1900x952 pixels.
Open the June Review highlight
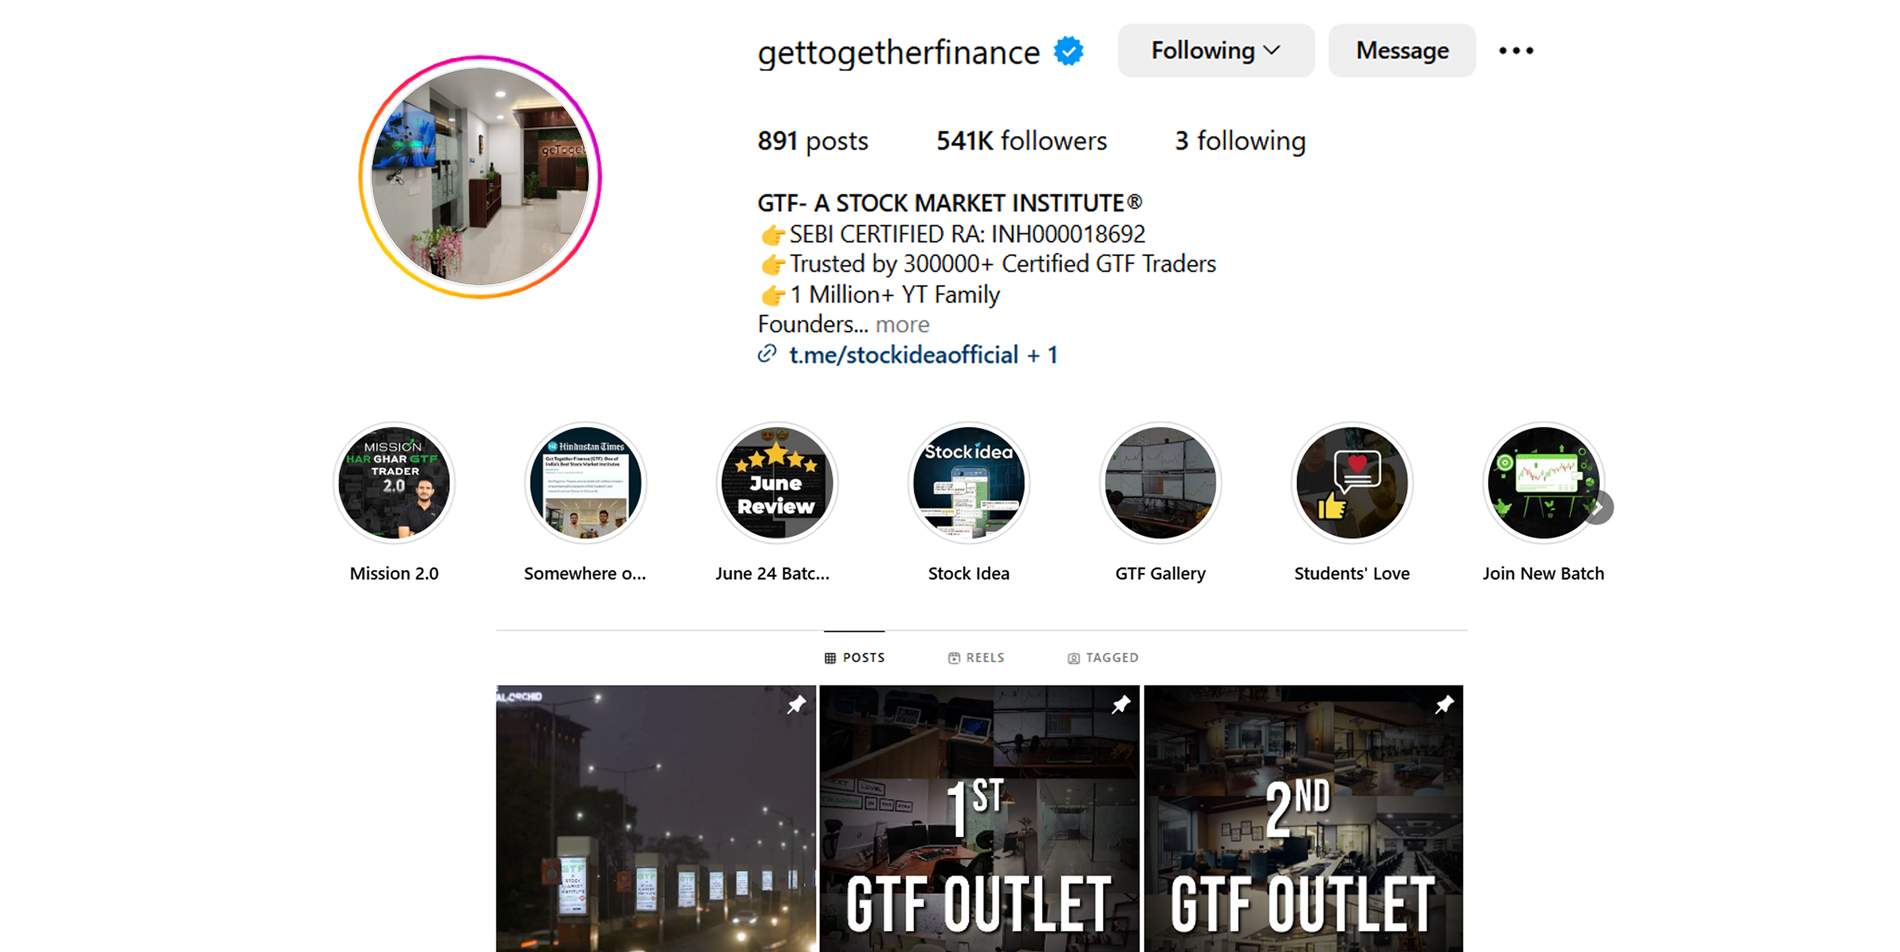pos(777,483)
